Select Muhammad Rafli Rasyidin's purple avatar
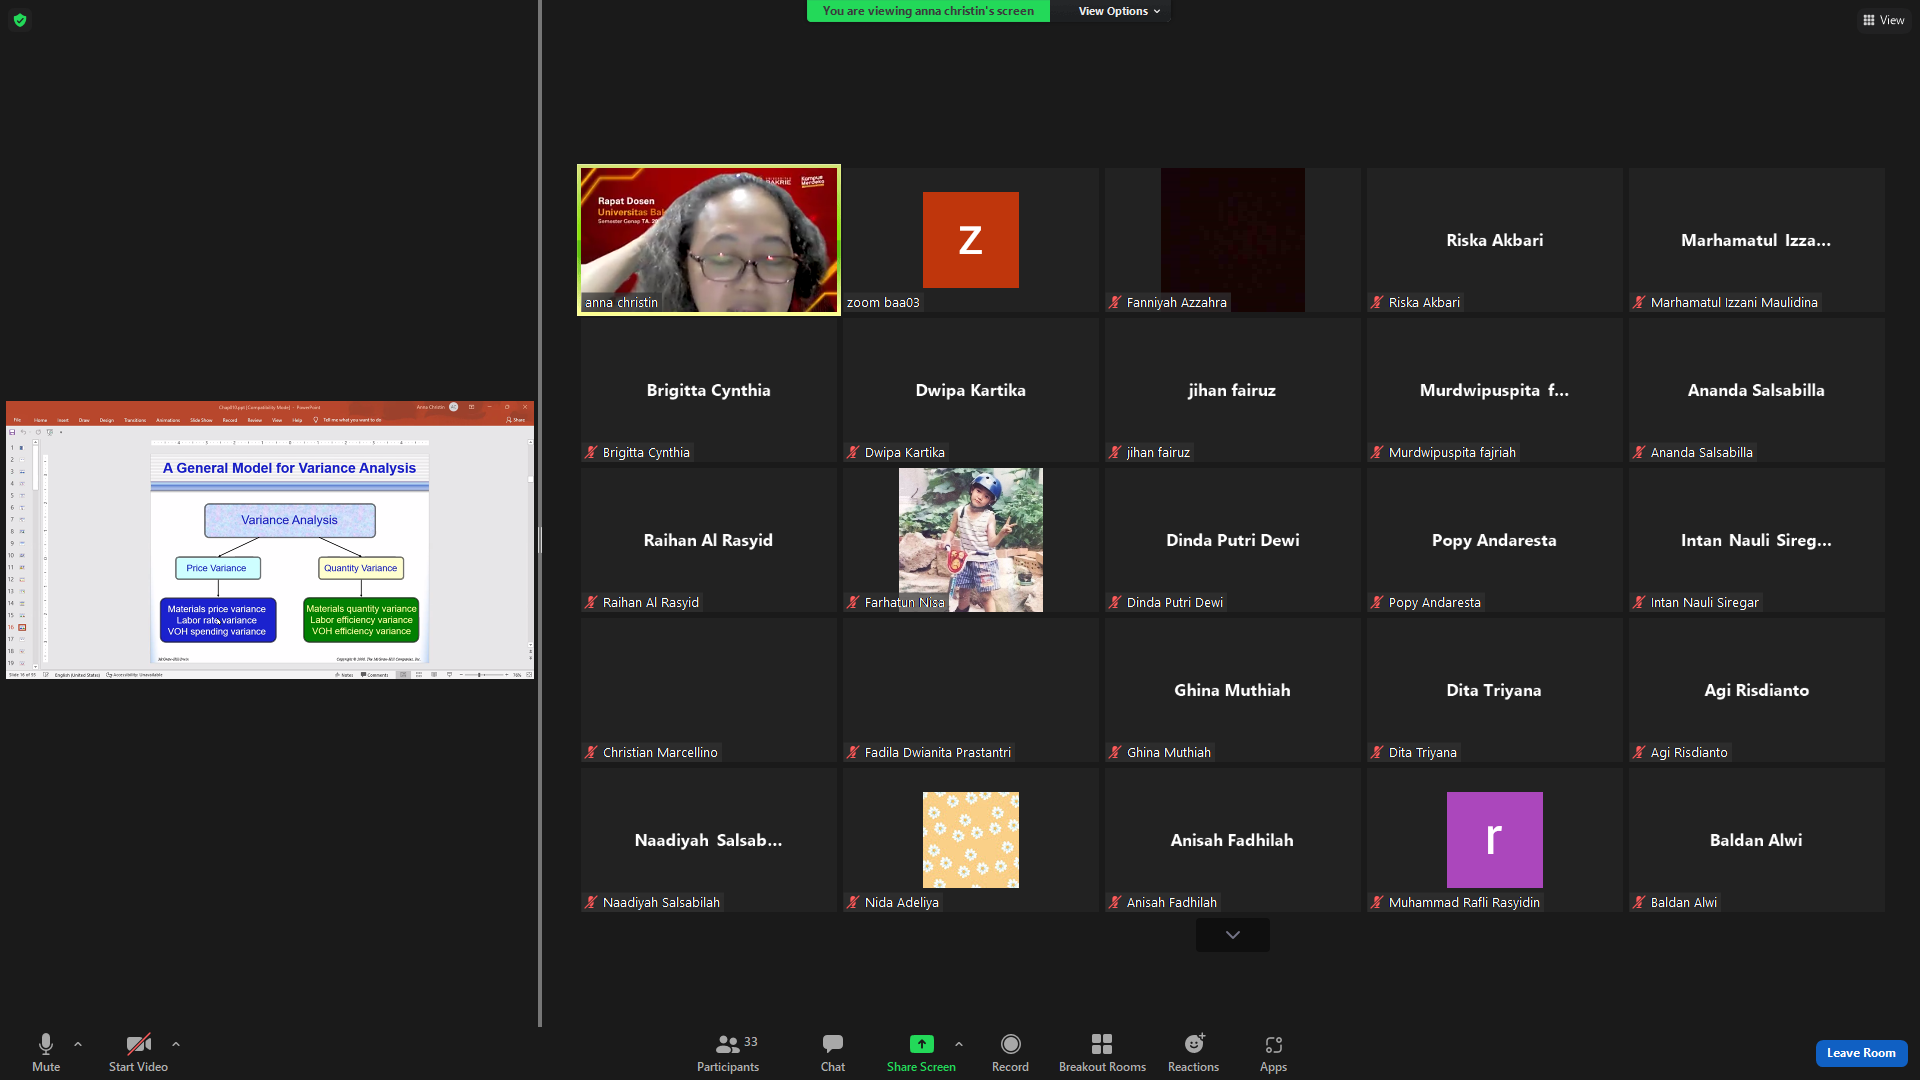Image resolution: width=1920 pixels, height=1080 pixels. click(1495, 840)
